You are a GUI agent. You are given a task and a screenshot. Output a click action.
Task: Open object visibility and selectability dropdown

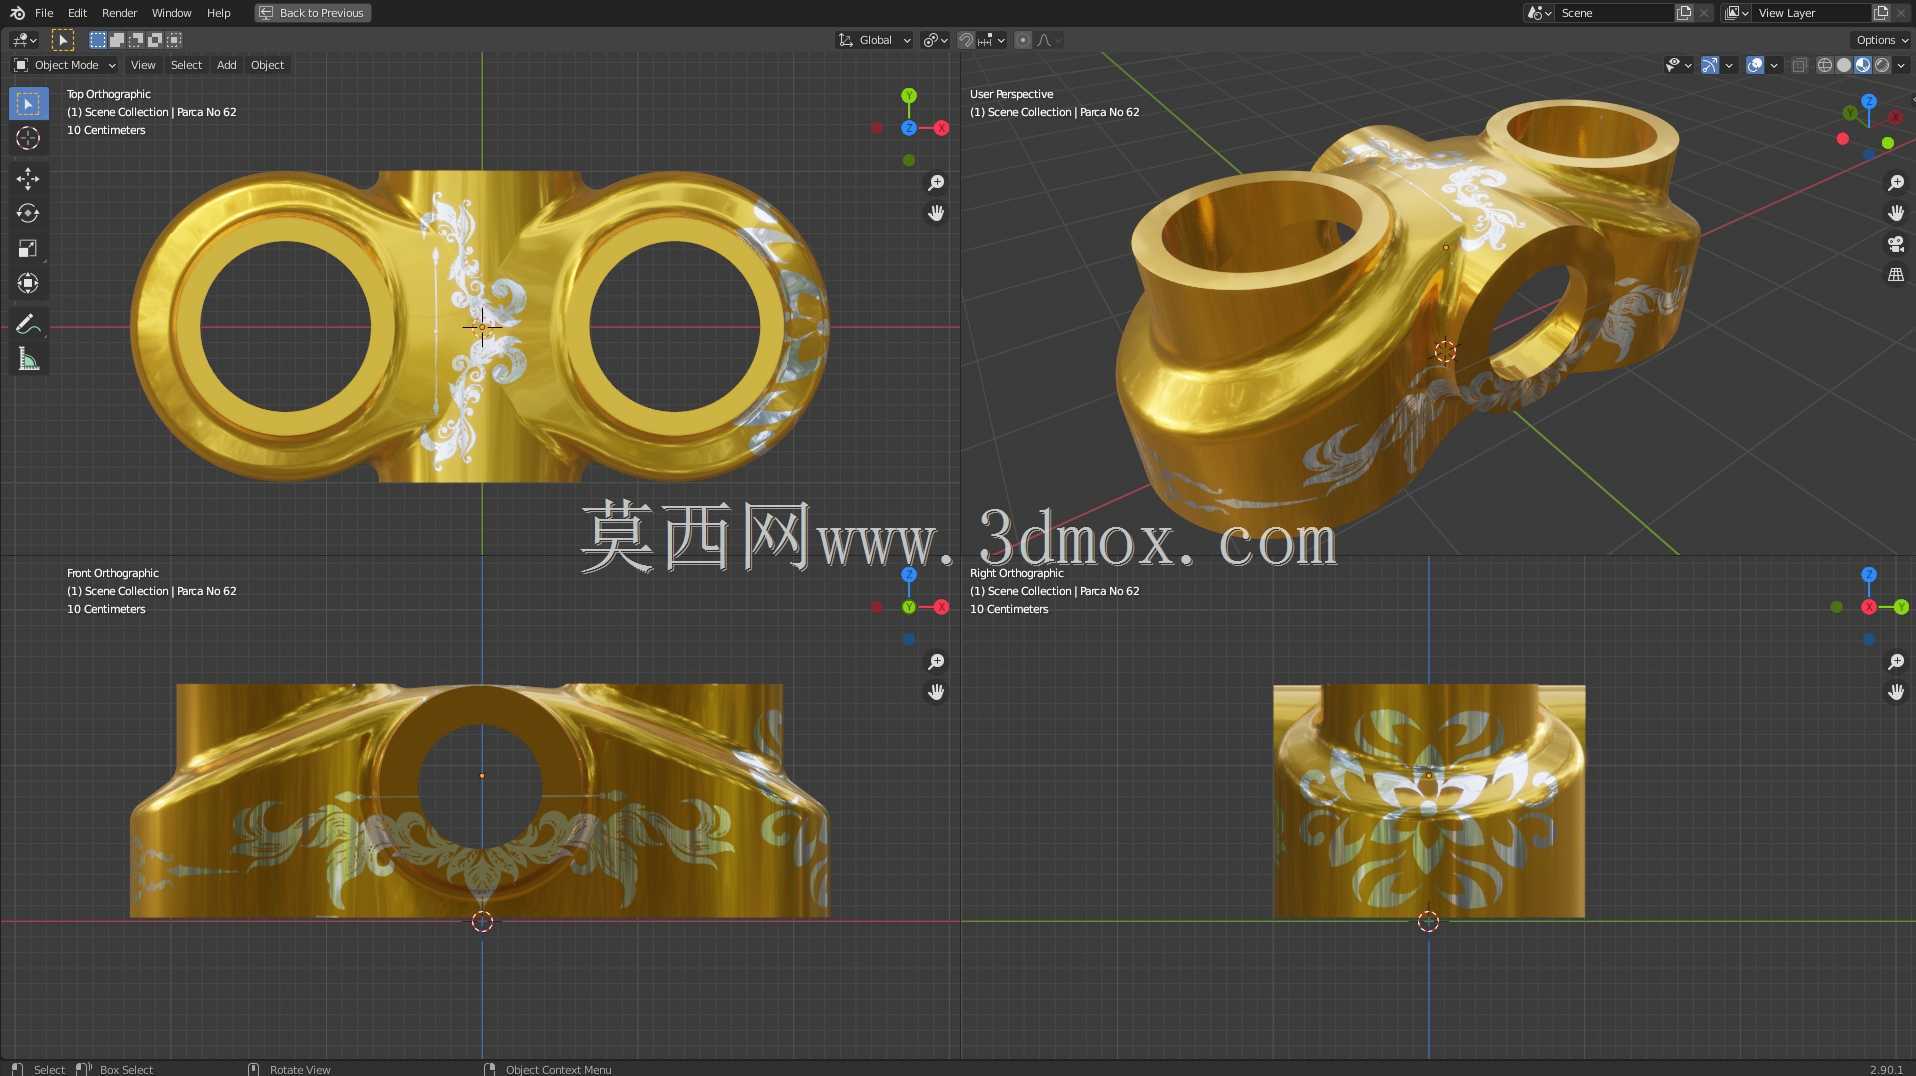coord(1678,65)
